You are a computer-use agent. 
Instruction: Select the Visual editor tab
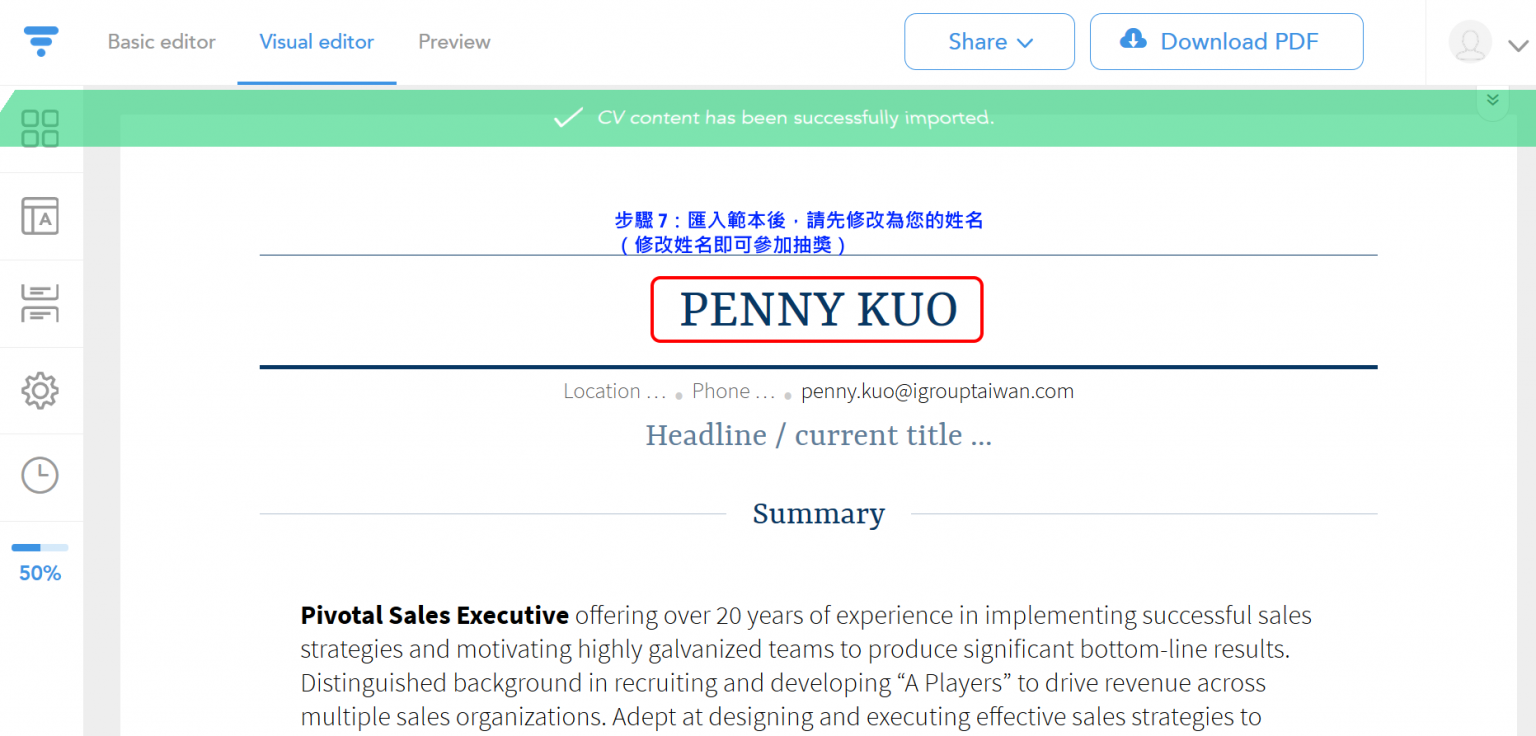317,42
